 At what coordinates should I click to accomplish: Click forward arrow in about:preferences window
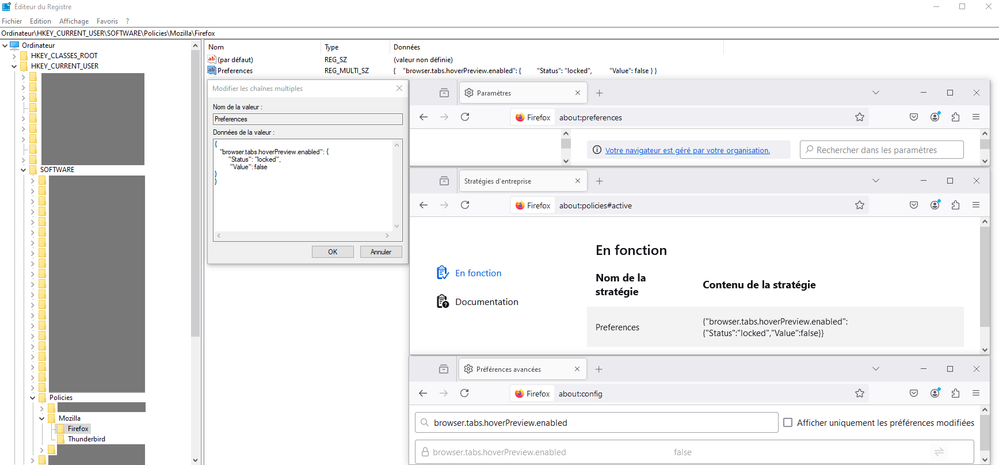[x=444, y=117]
